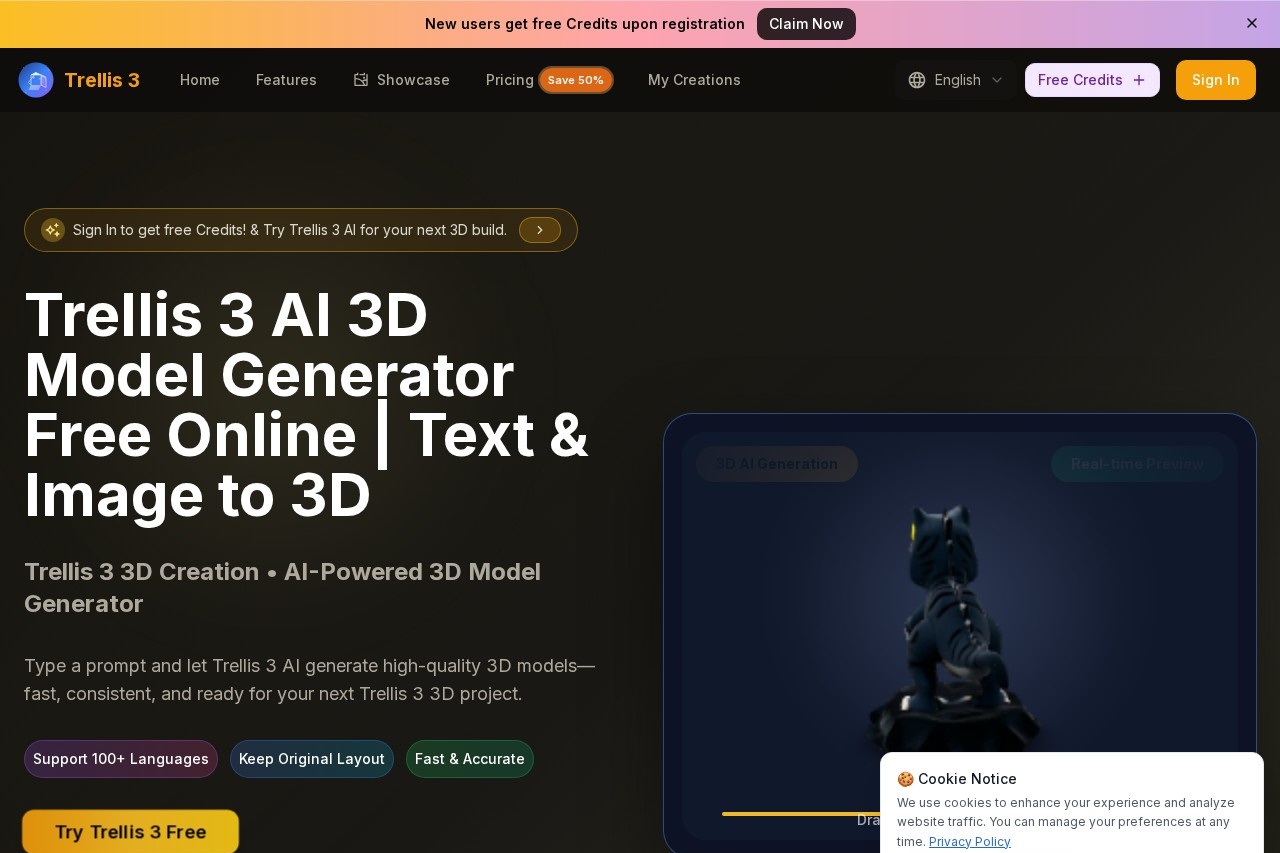Click the round arrow button in the Sign In banner
The width and height of the screenshot is (1280, 853).
[540, 230]
